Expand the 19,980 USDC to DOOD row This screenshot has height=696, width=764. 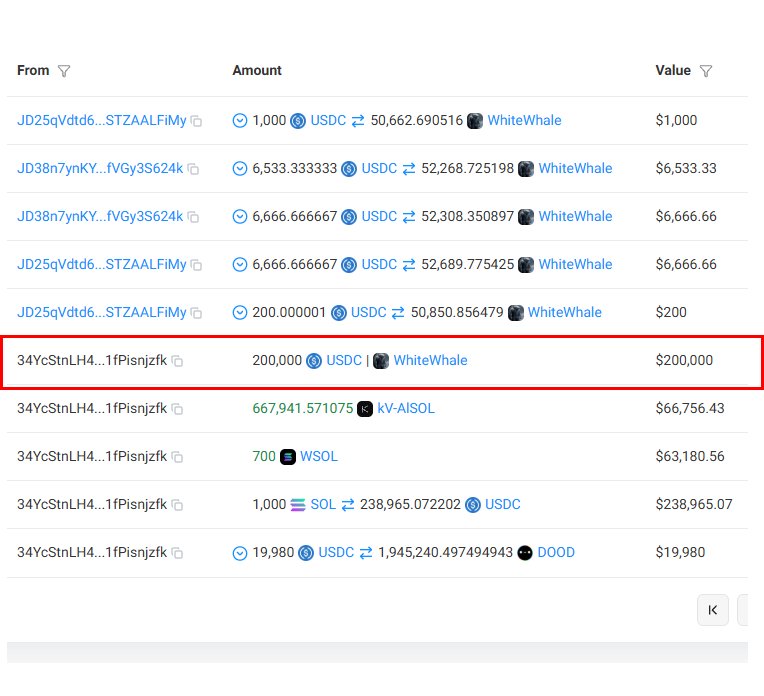(240, 553)
